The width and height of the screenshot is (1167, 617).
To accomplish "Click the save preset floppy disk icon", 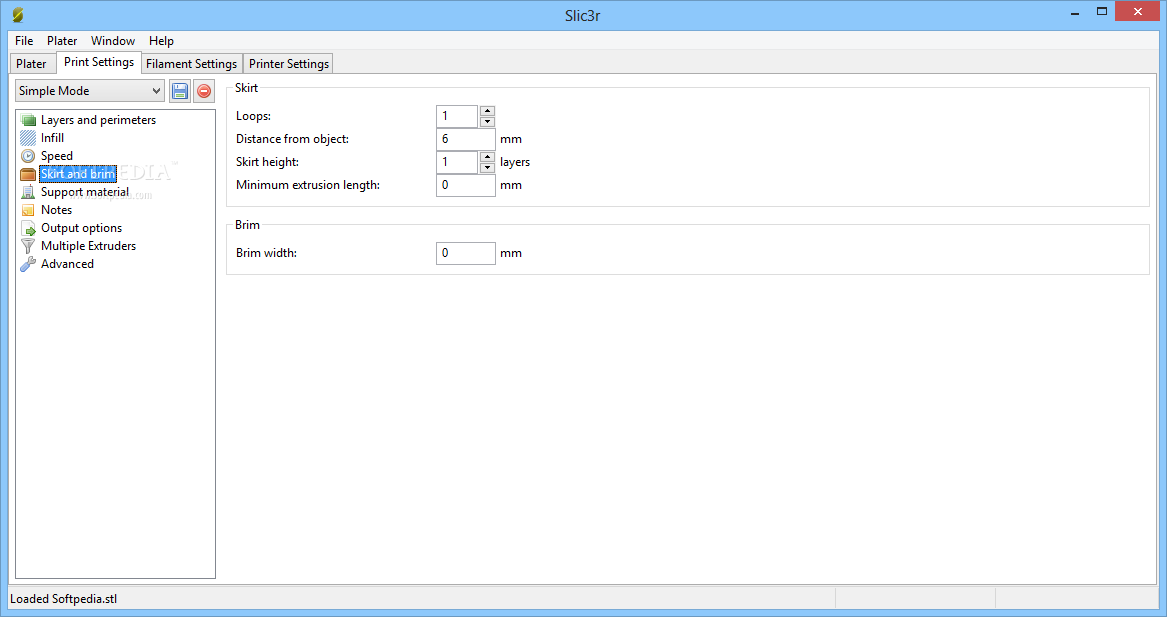I will [179, 91].
